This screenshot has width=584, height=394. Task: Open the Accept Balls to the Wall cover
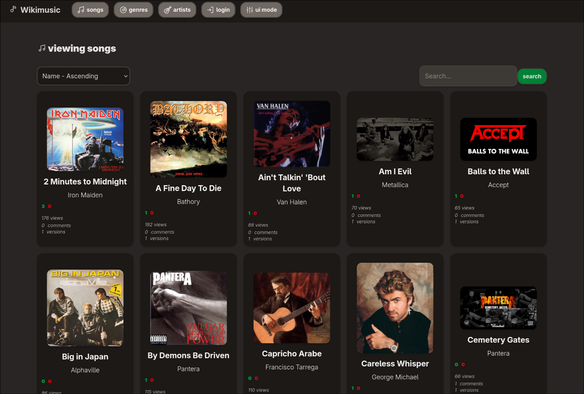coord(498,139)
